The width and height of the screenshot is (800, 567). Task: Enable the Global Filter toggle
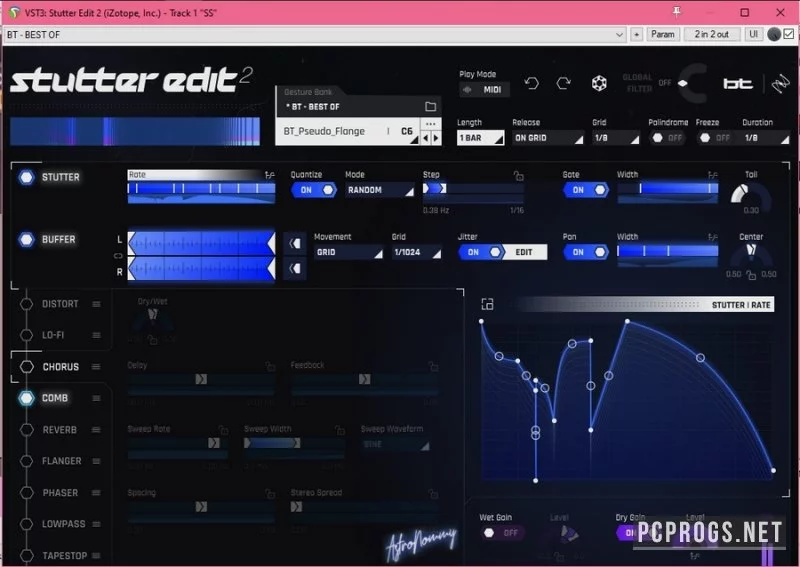[x=674, y=83]
